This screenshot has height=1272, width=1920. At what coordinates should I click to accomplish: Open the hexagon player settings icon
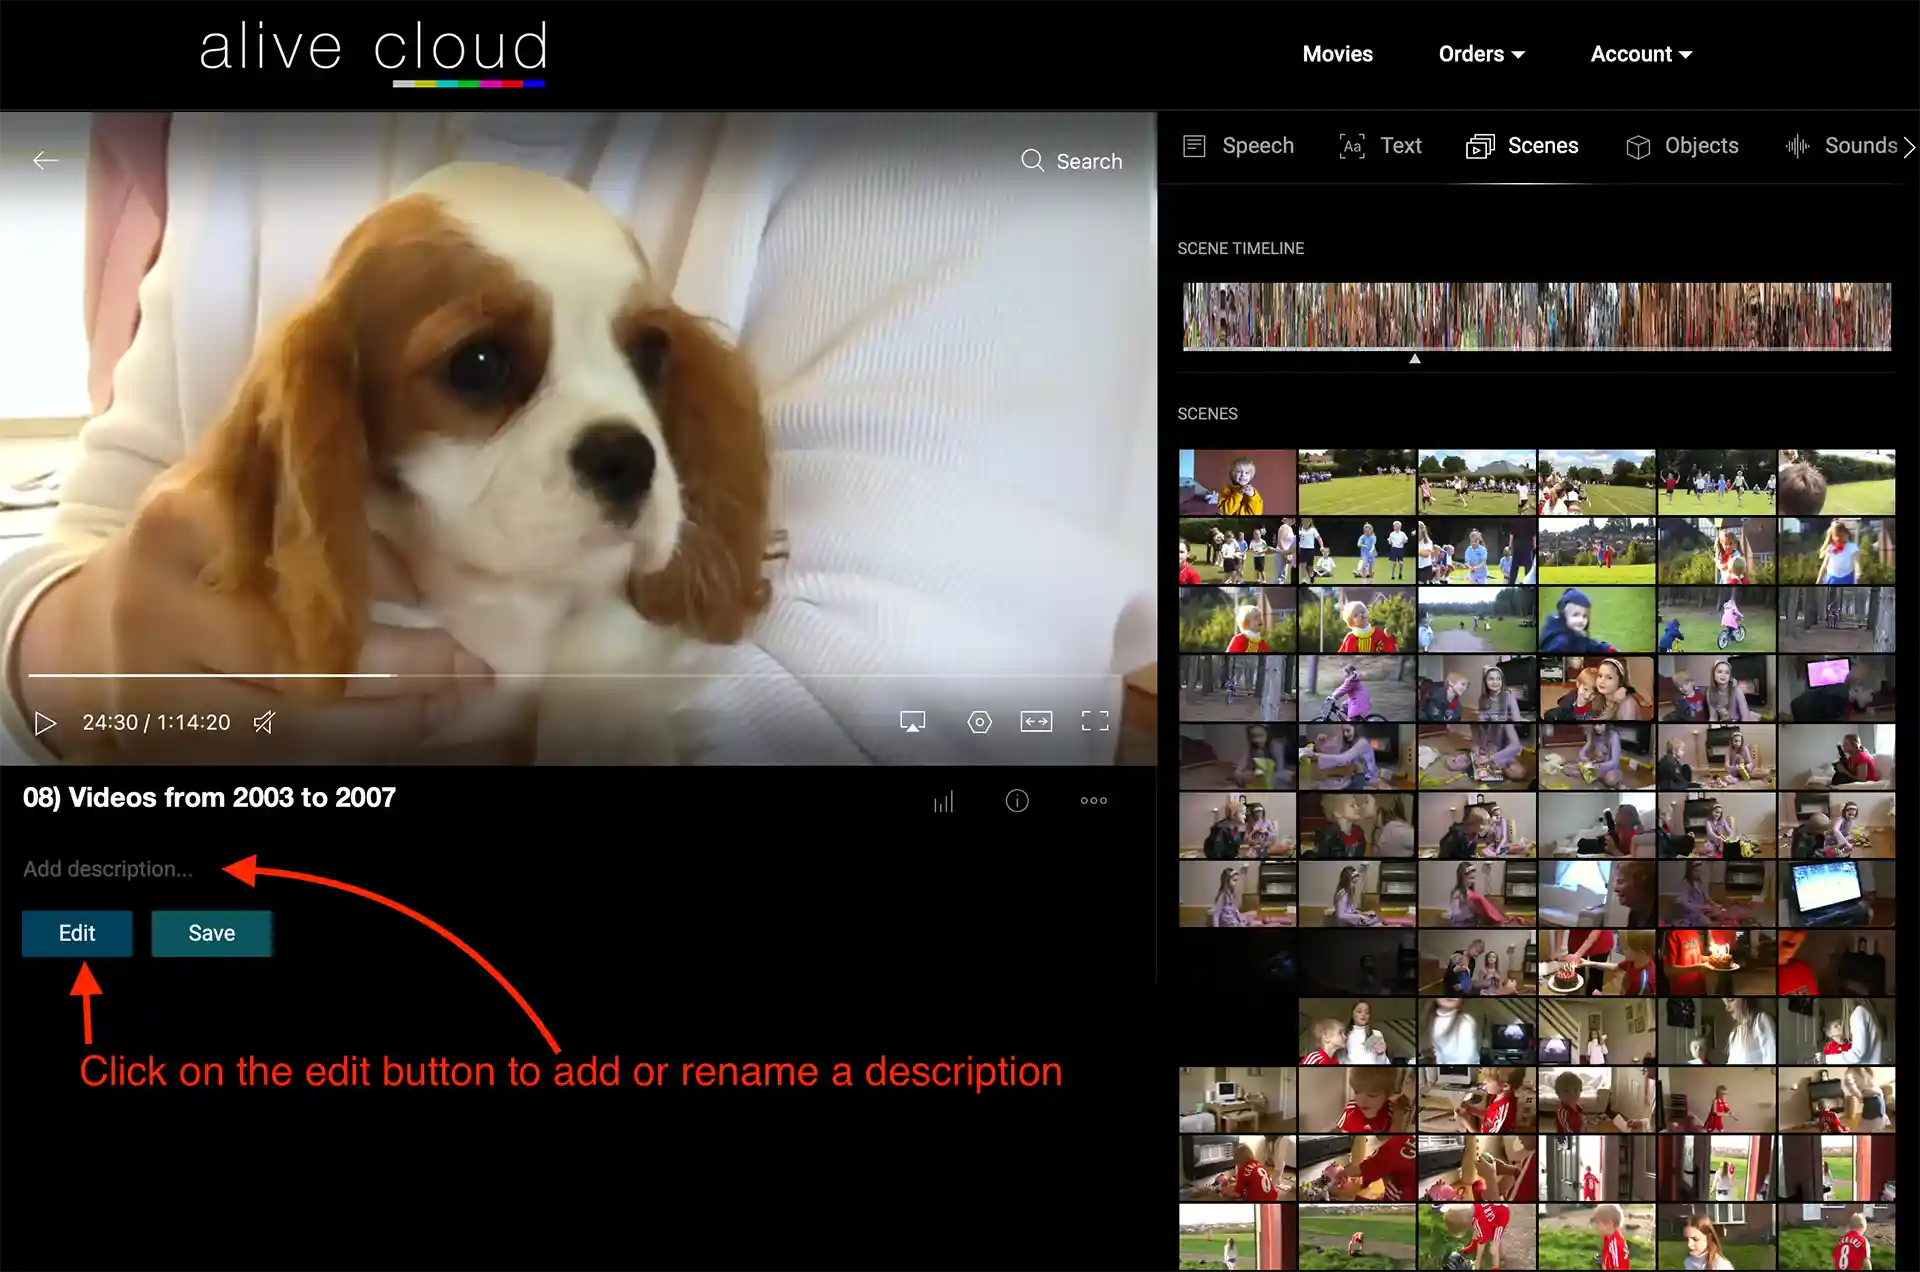pos(979,722)
